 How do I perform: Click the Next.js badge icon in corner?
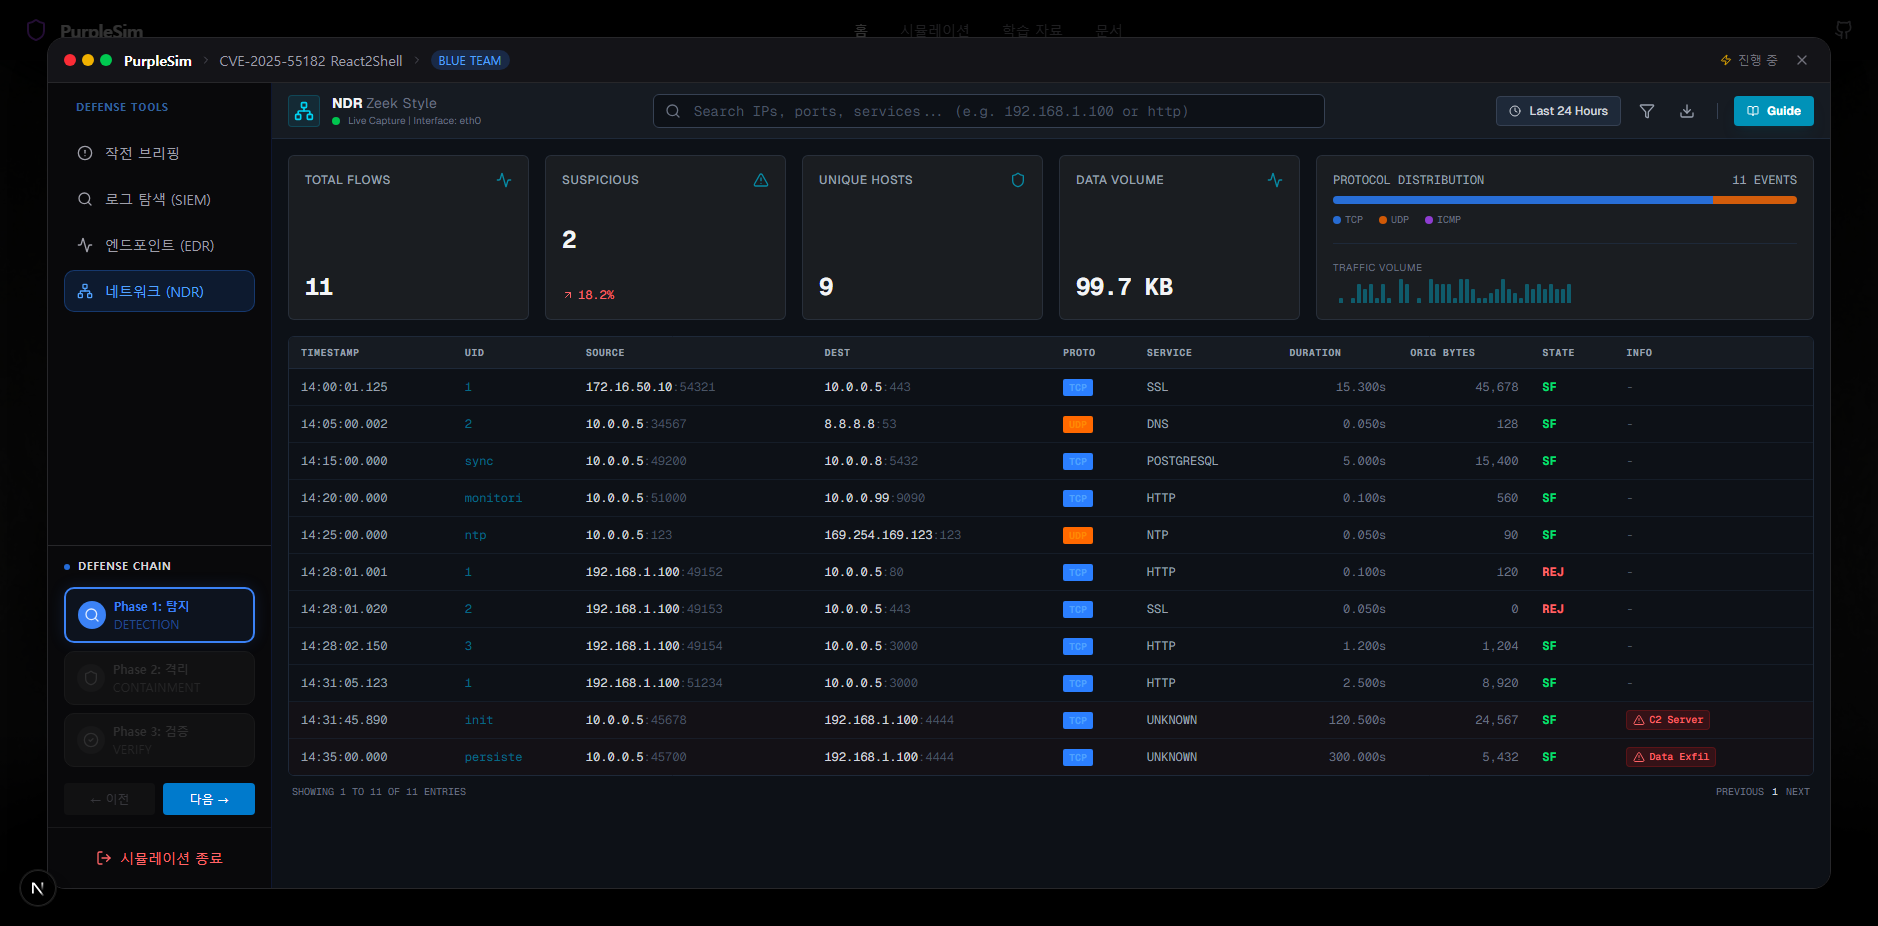38,887
